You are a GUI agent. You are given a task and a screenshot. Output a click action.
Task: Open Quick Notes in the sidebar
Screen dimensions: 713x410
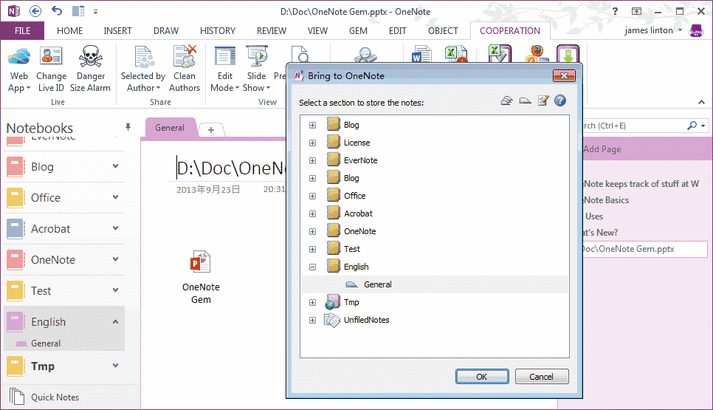[55, 397]
